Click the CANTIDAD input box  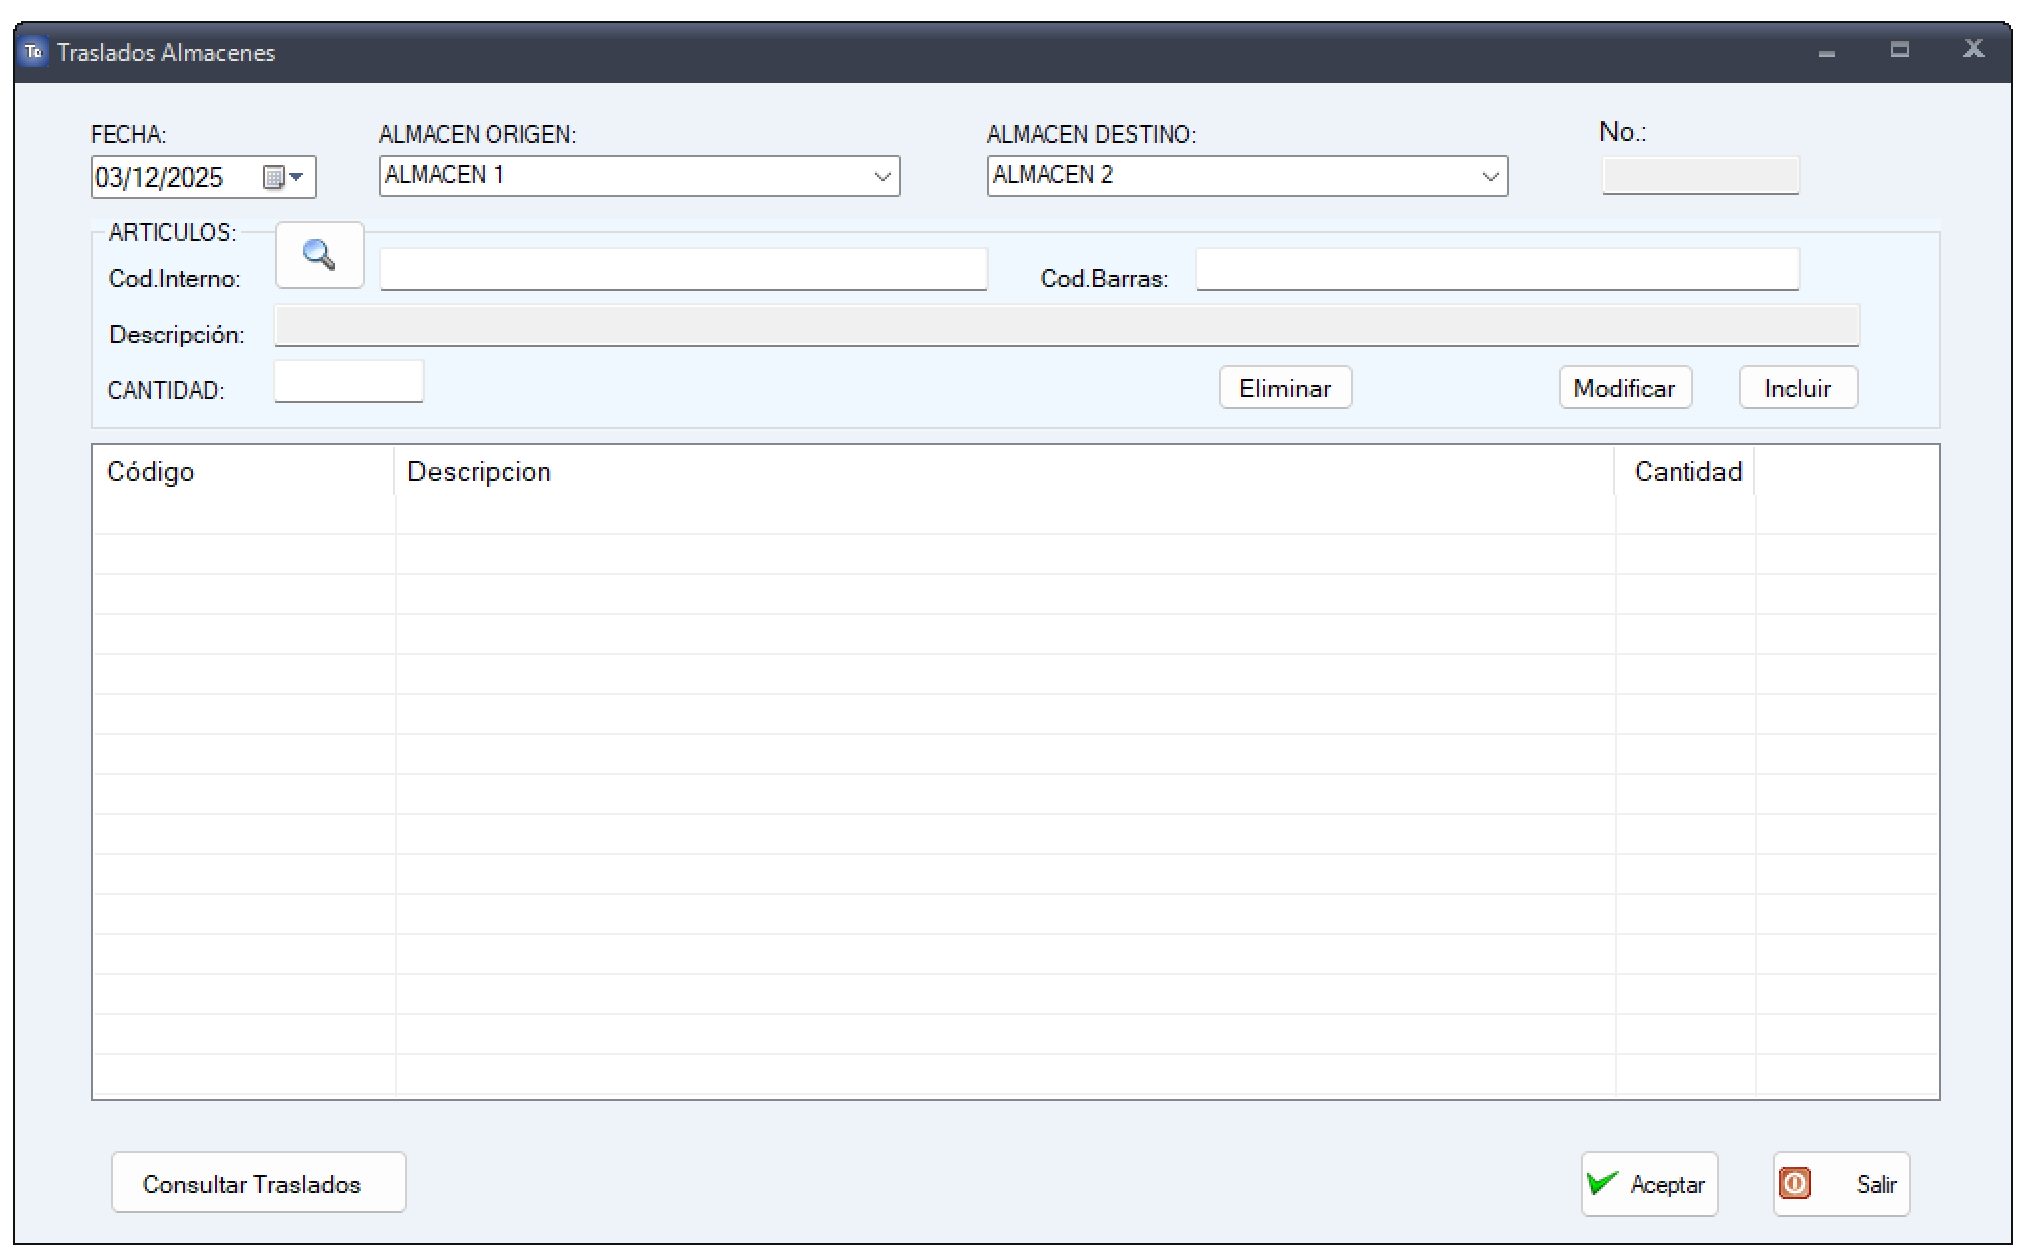coord(348,382)
